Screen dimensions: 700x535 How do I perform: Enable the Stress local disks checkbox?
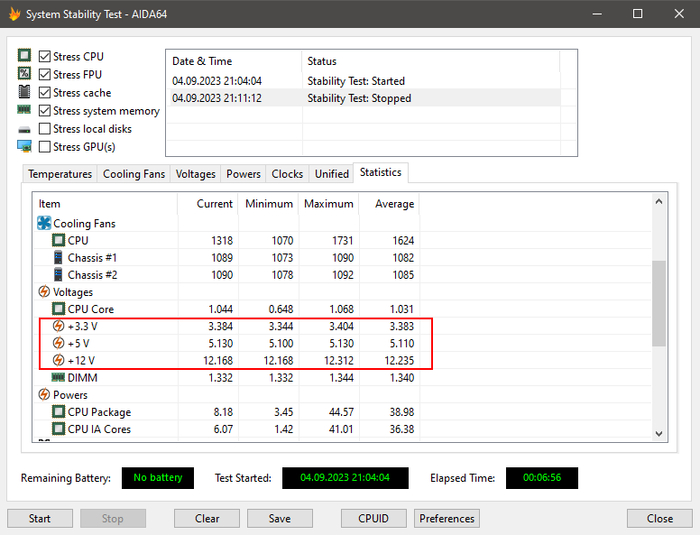click(45, 129)
